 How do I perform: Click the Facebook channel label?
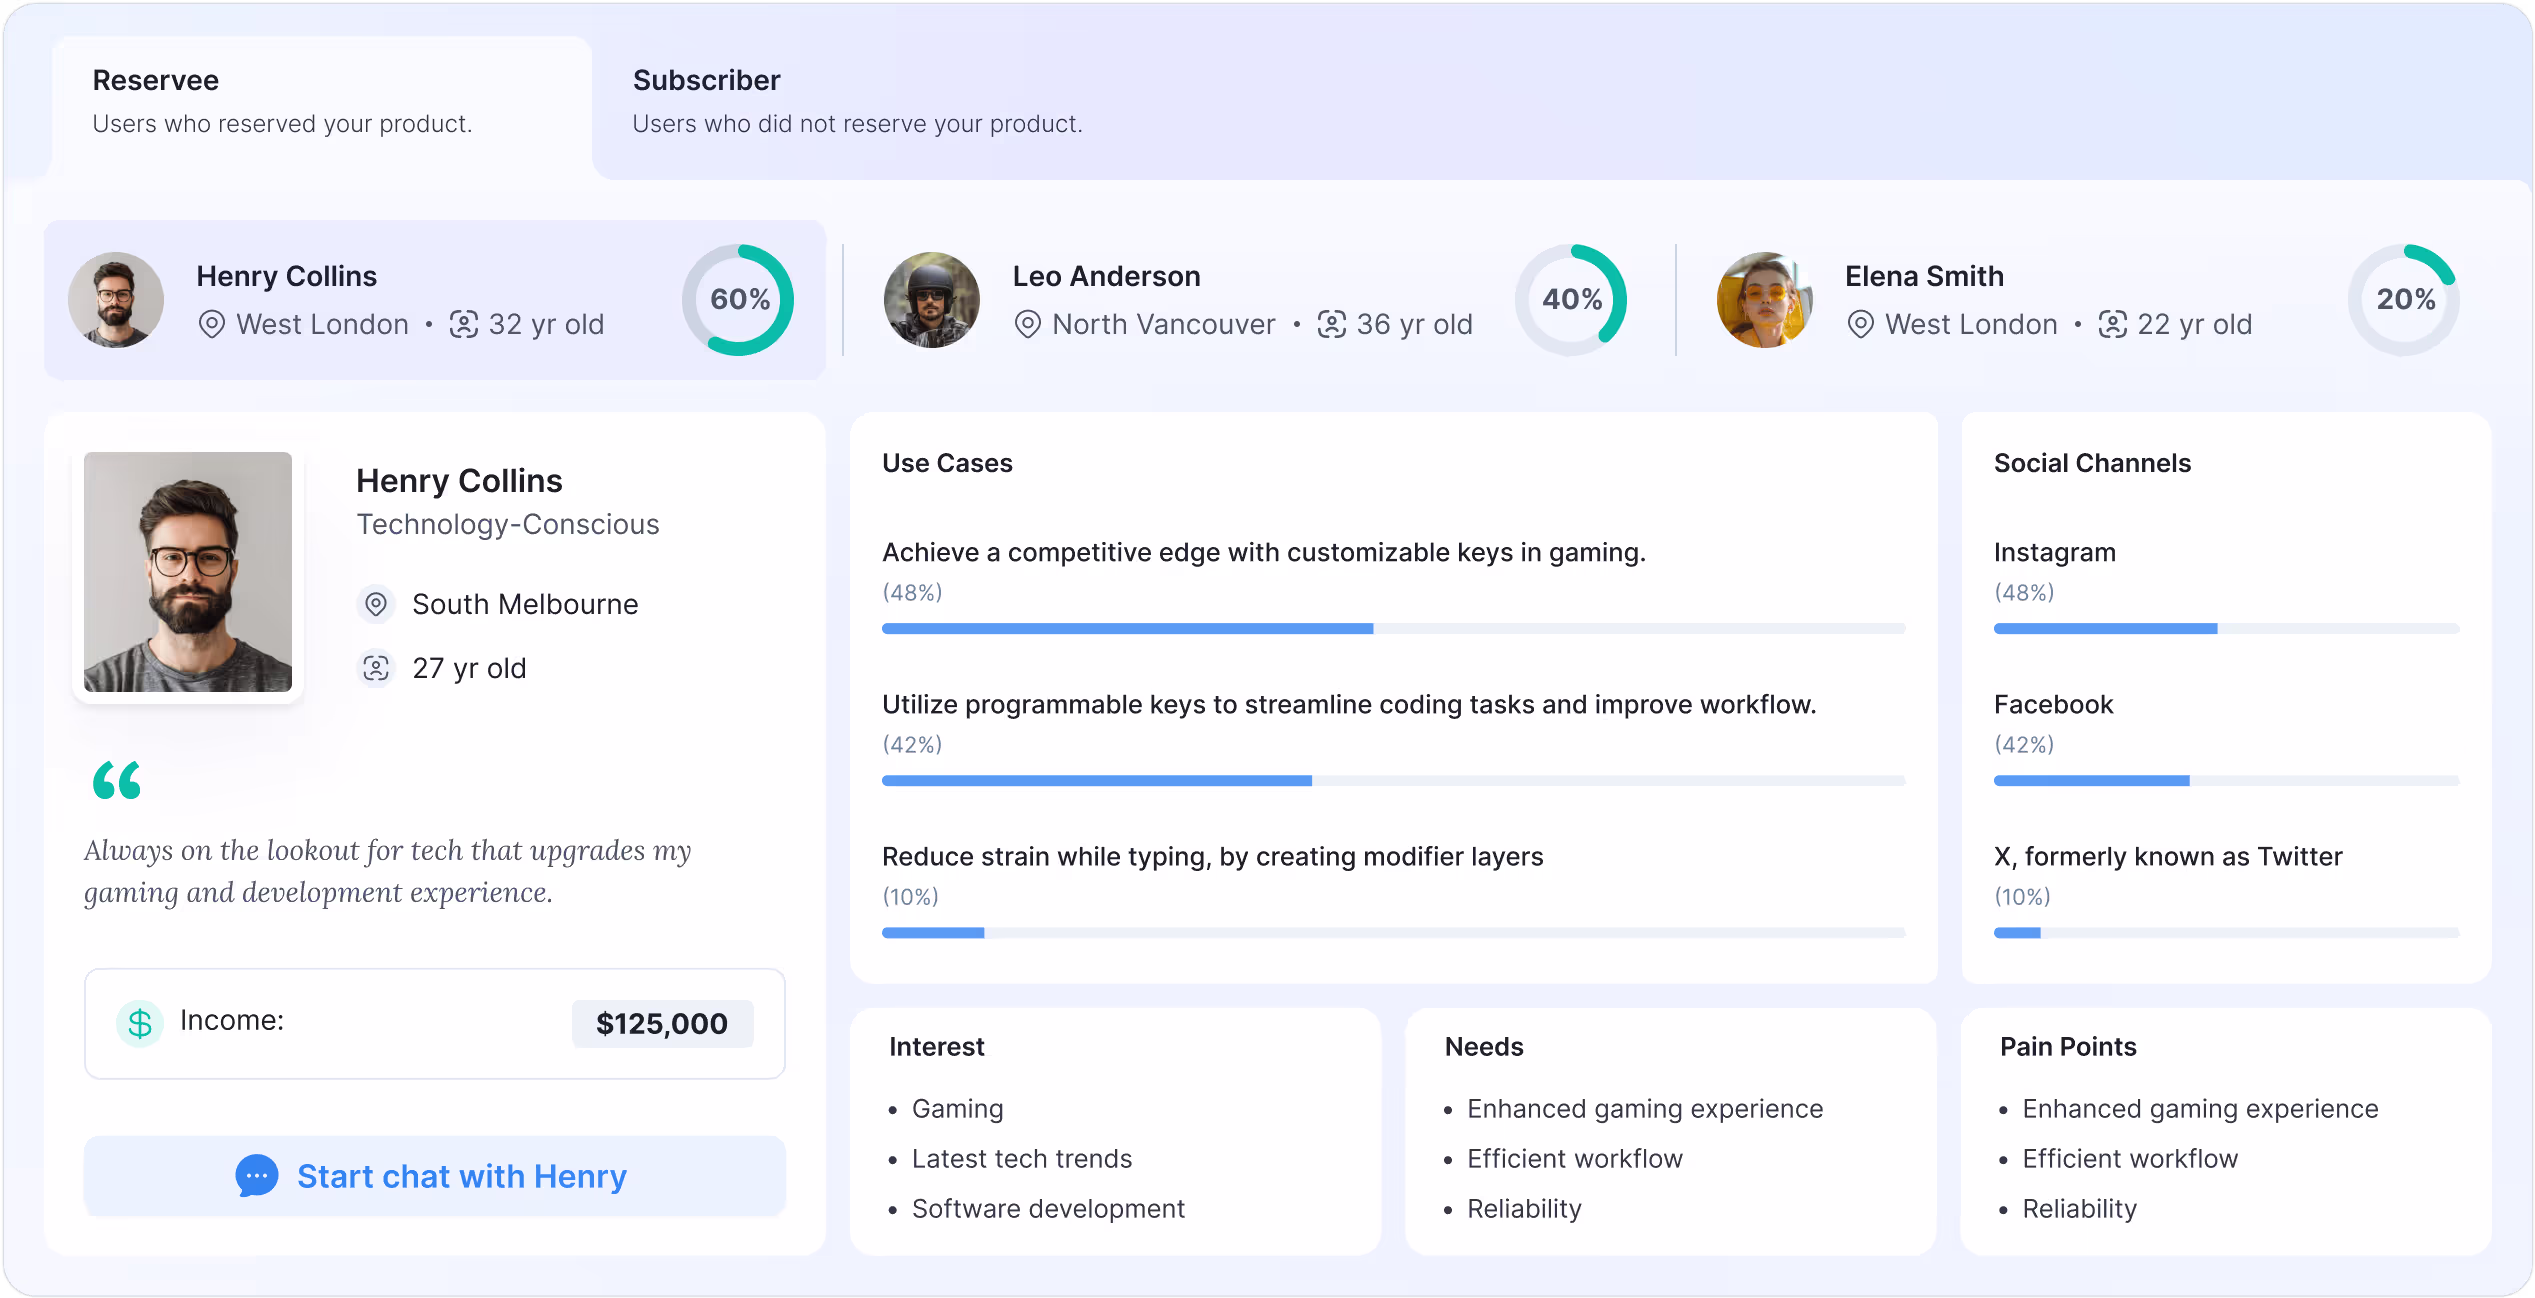(2054, 704)
